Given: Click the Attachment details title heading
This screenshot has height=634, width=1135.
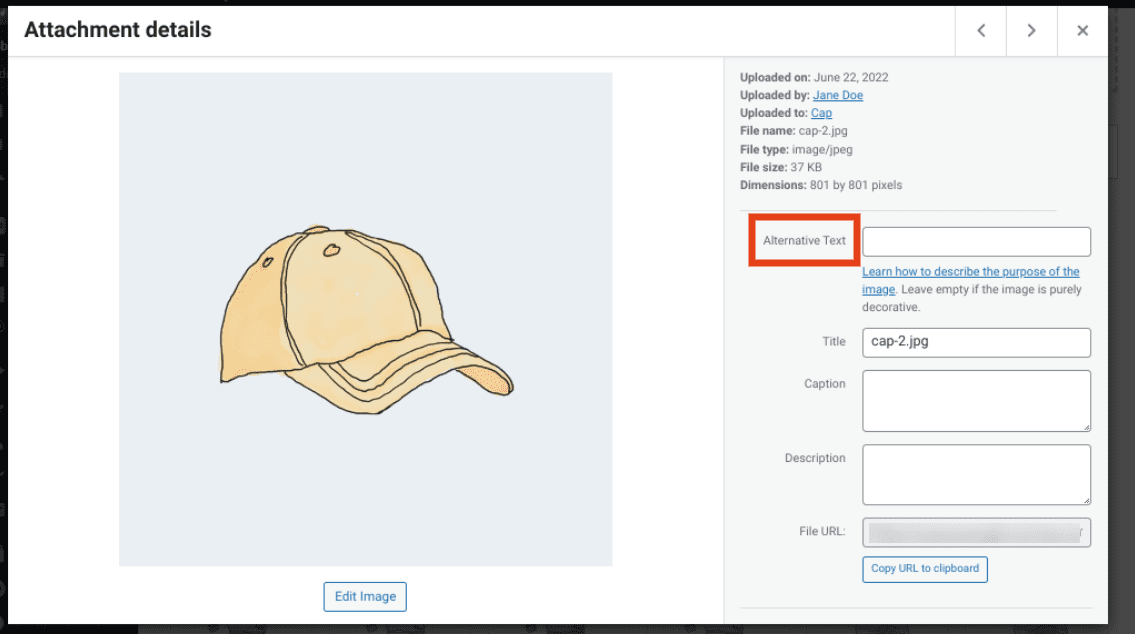Looking at the screenshot, I should (x=117, y=30).
